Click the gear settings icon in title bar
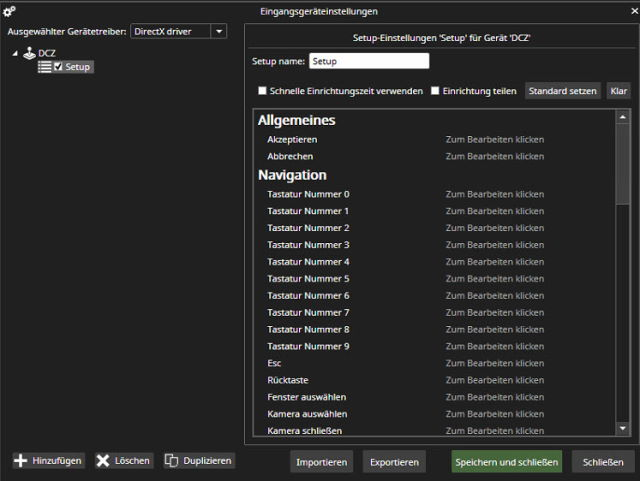The height and width of the screenshot is (481, 640). tap(10, 11)
